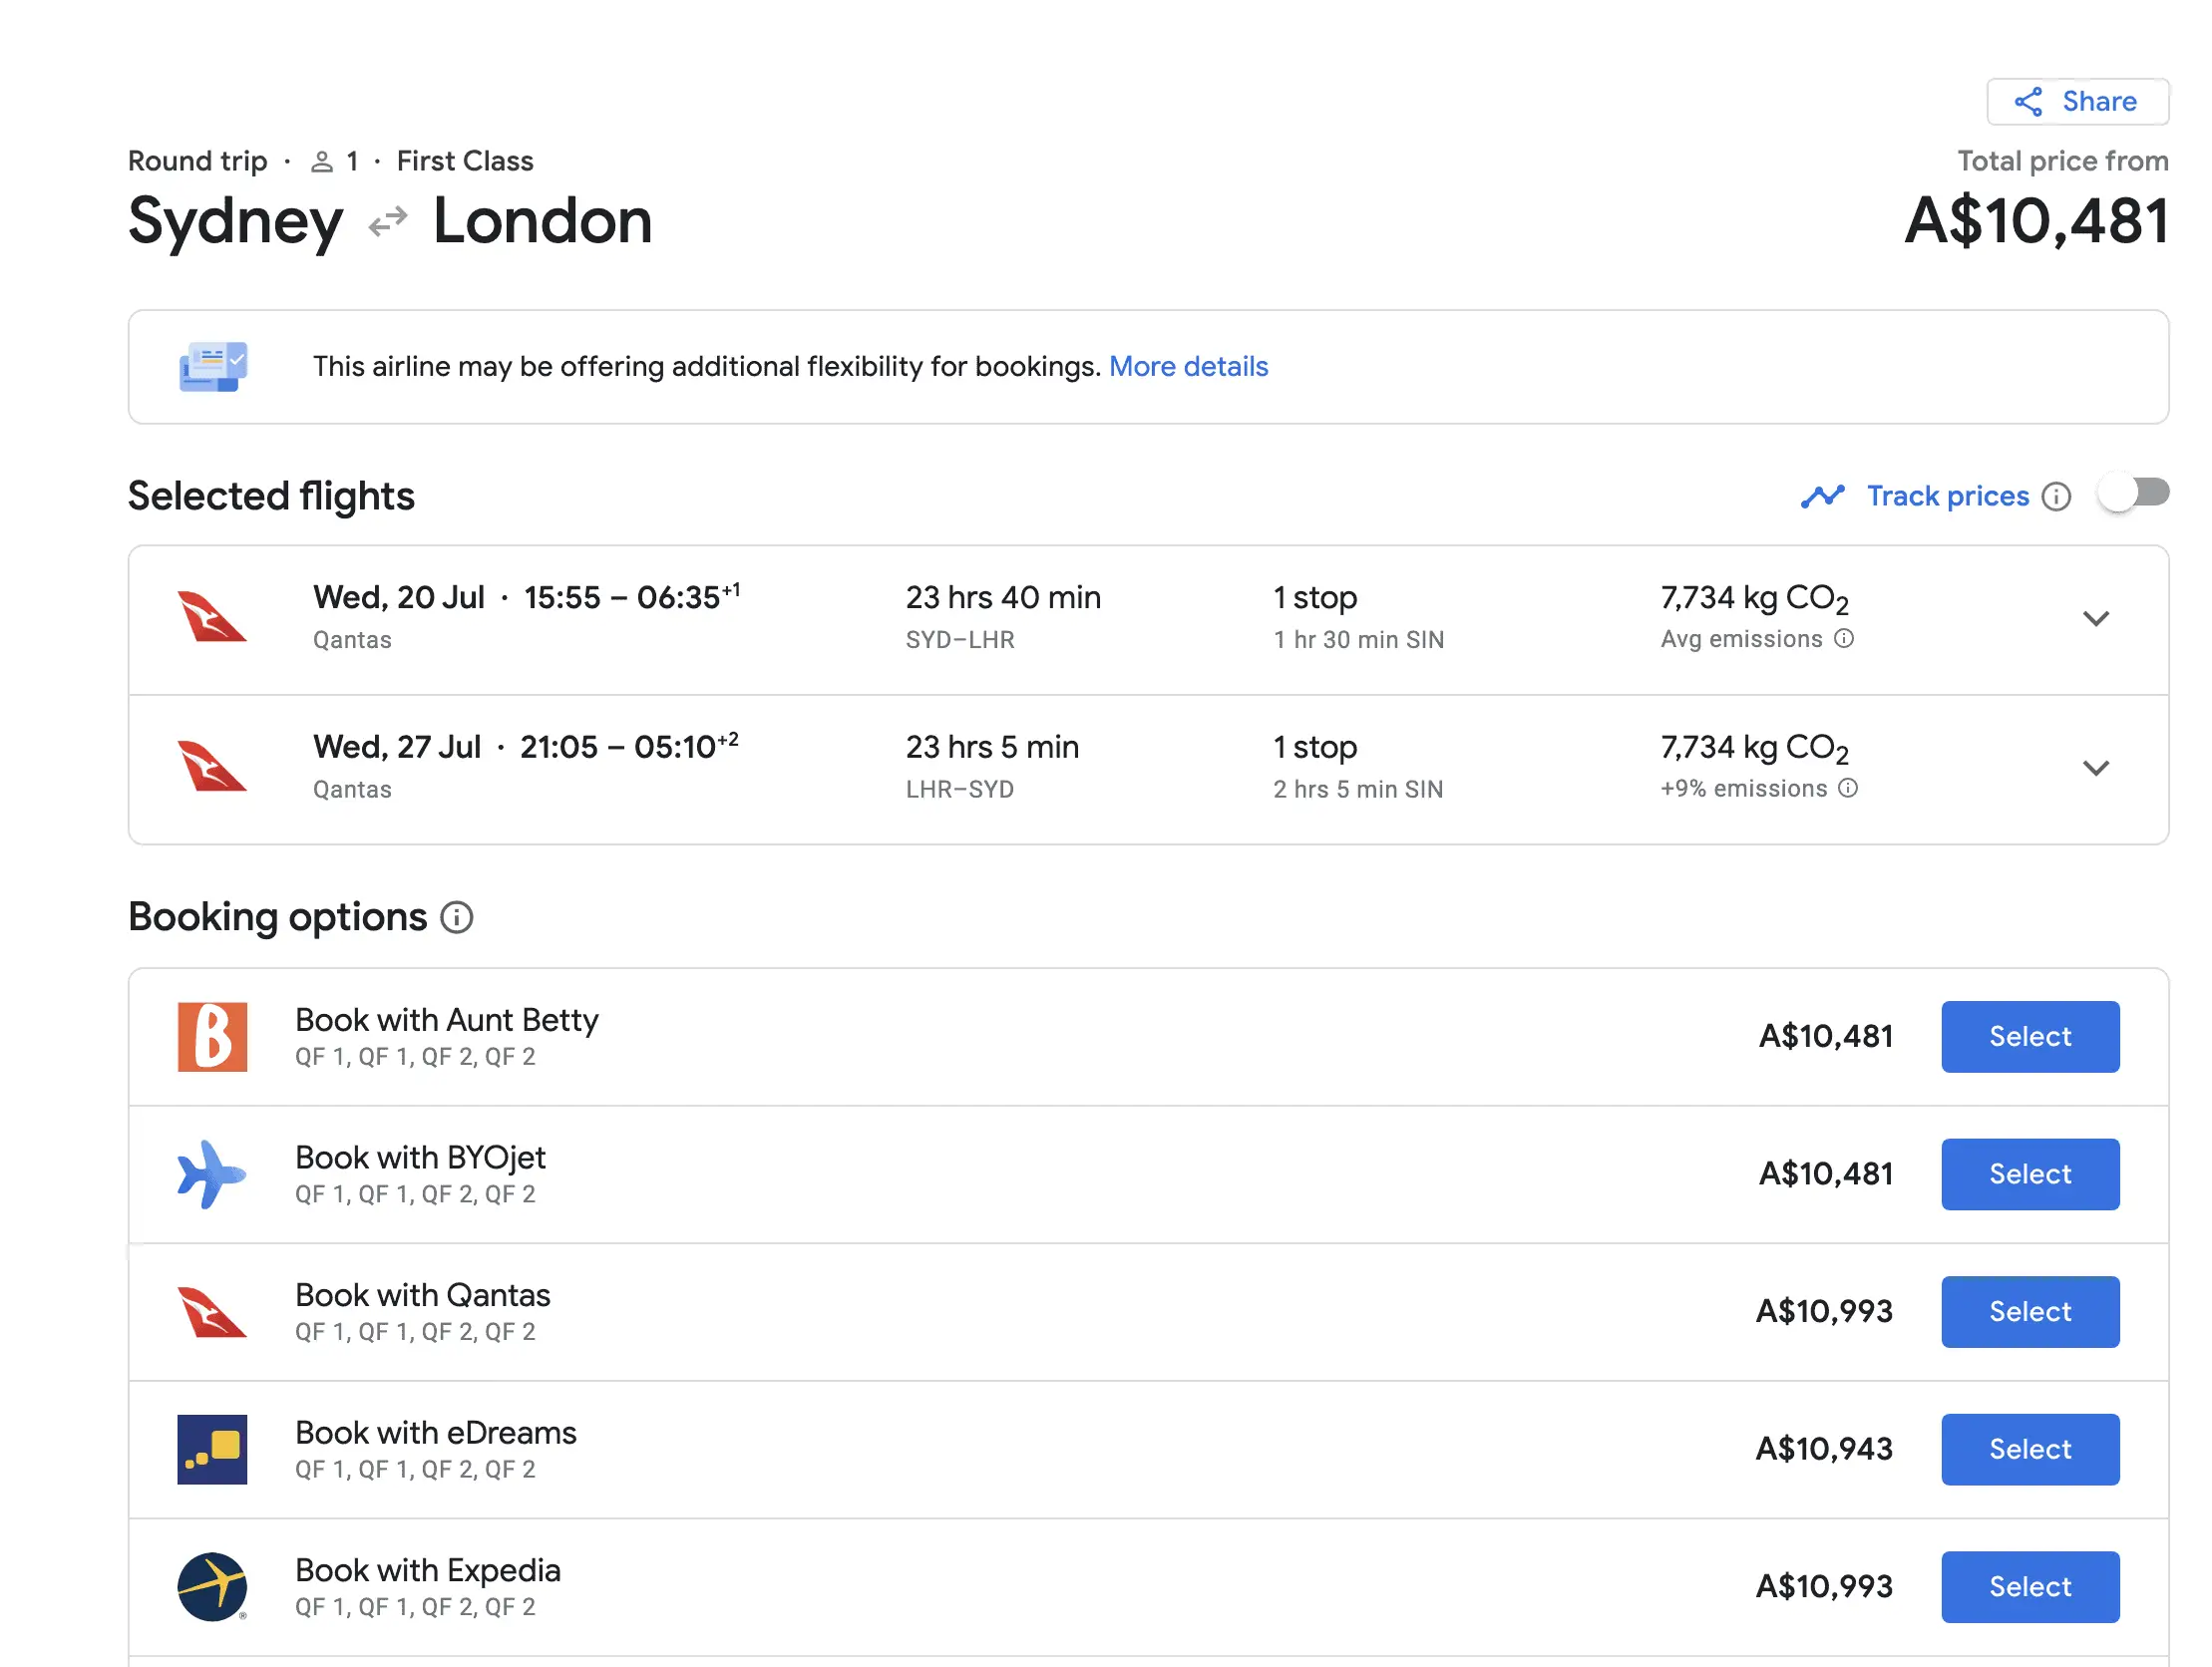Select the Expedia booking option

2029,1586
